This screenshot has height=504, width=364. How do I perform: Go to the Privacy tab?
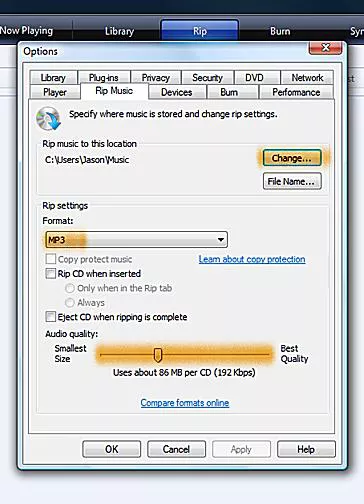pos(156,78)
